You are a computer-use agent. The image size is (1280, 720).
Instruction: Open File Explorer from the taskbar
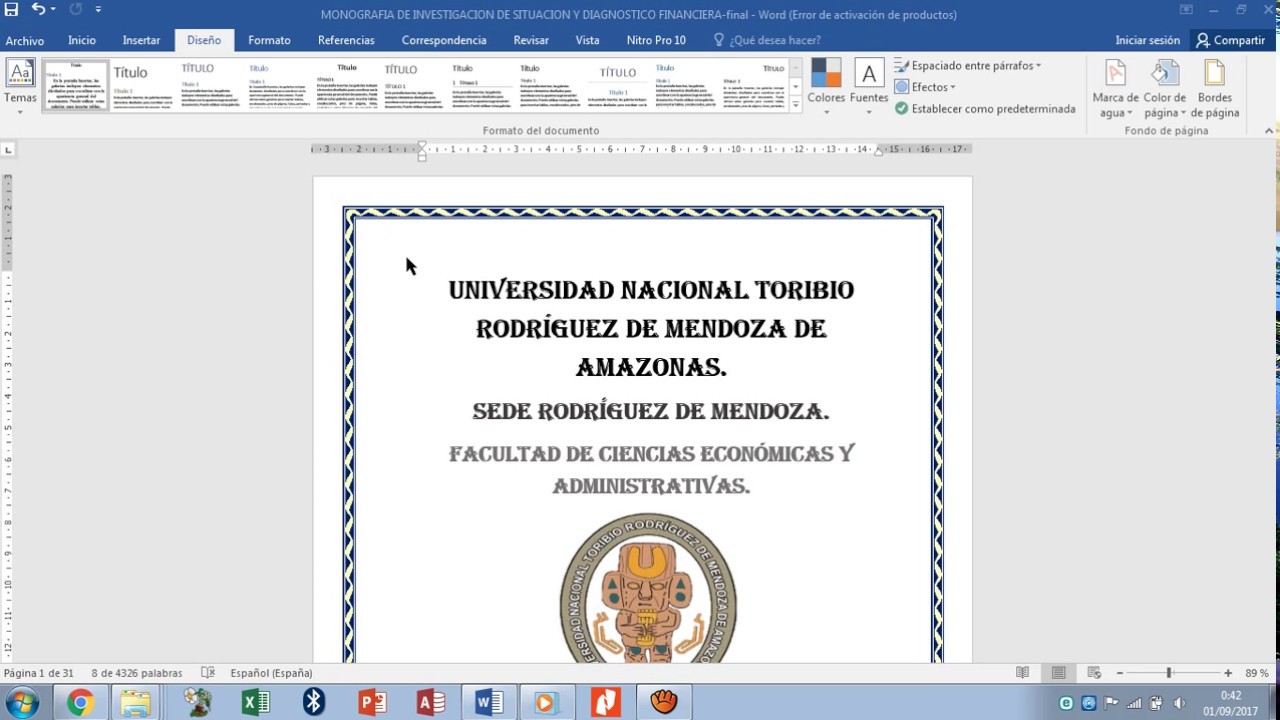click(136, 703)
